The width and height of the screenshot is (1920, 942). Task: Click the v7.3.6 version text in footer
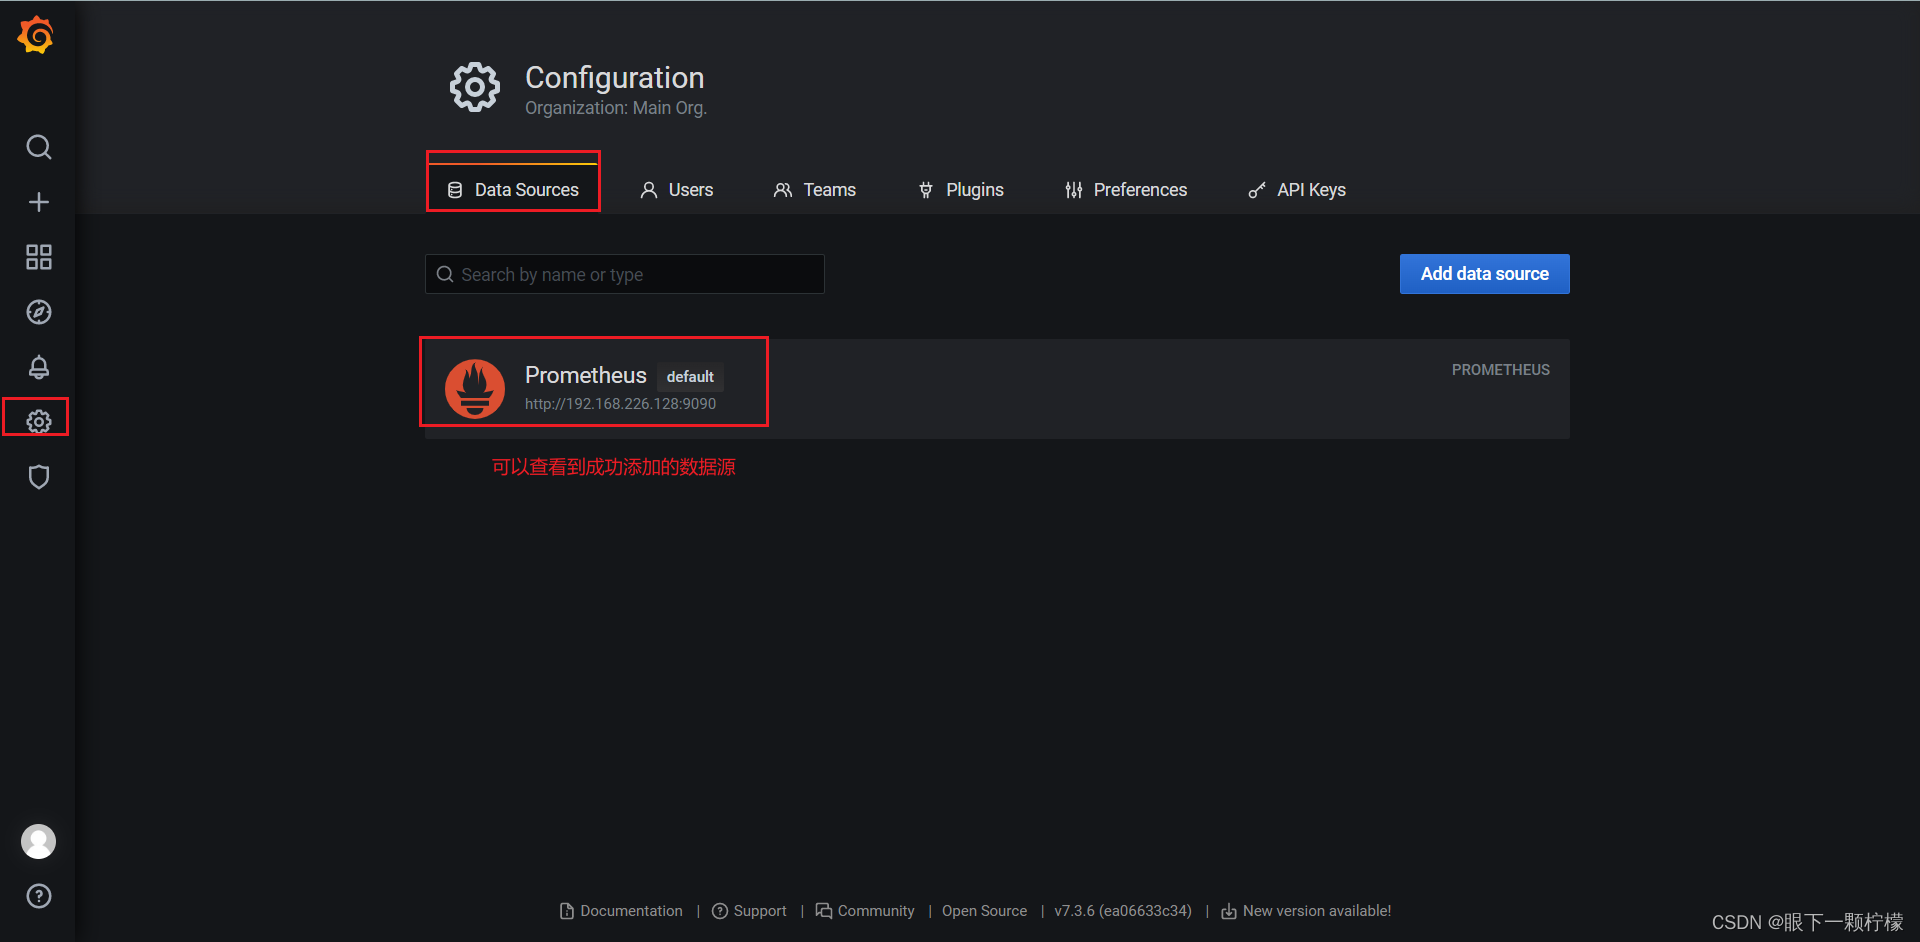1123,911
